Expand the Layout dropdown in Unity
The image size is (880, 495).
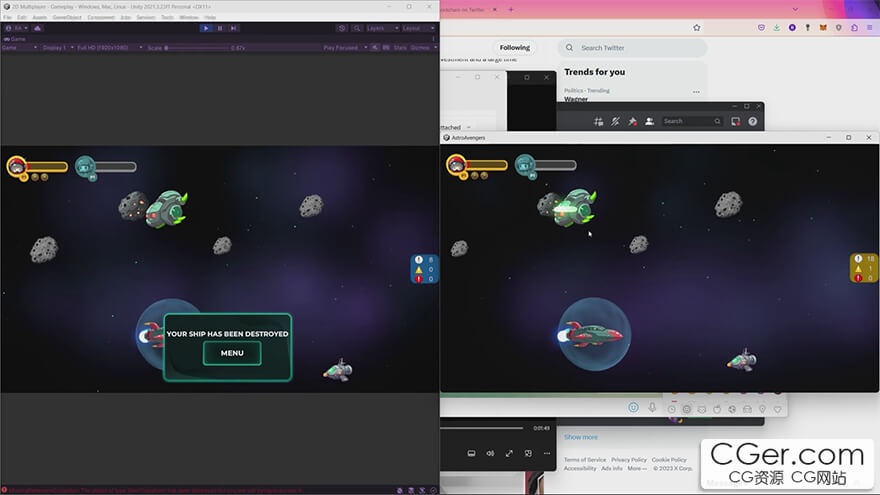(x=419, y=28)
